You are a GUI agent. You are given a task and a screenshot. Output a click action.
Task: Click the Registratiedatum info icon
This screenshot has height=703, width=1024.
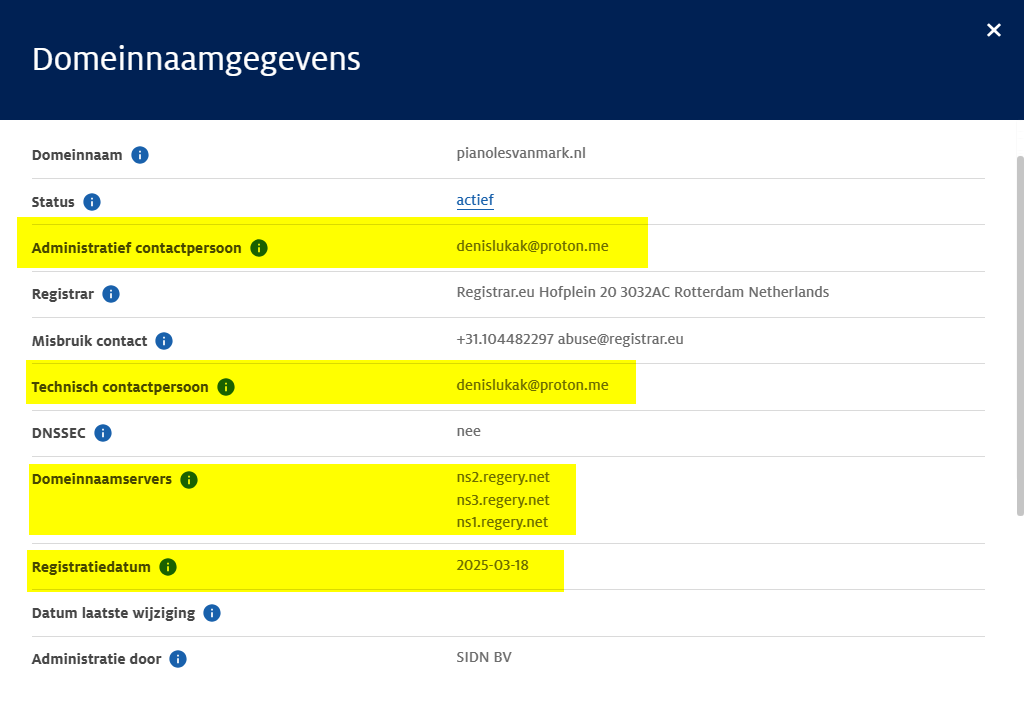tap(168, 567)
